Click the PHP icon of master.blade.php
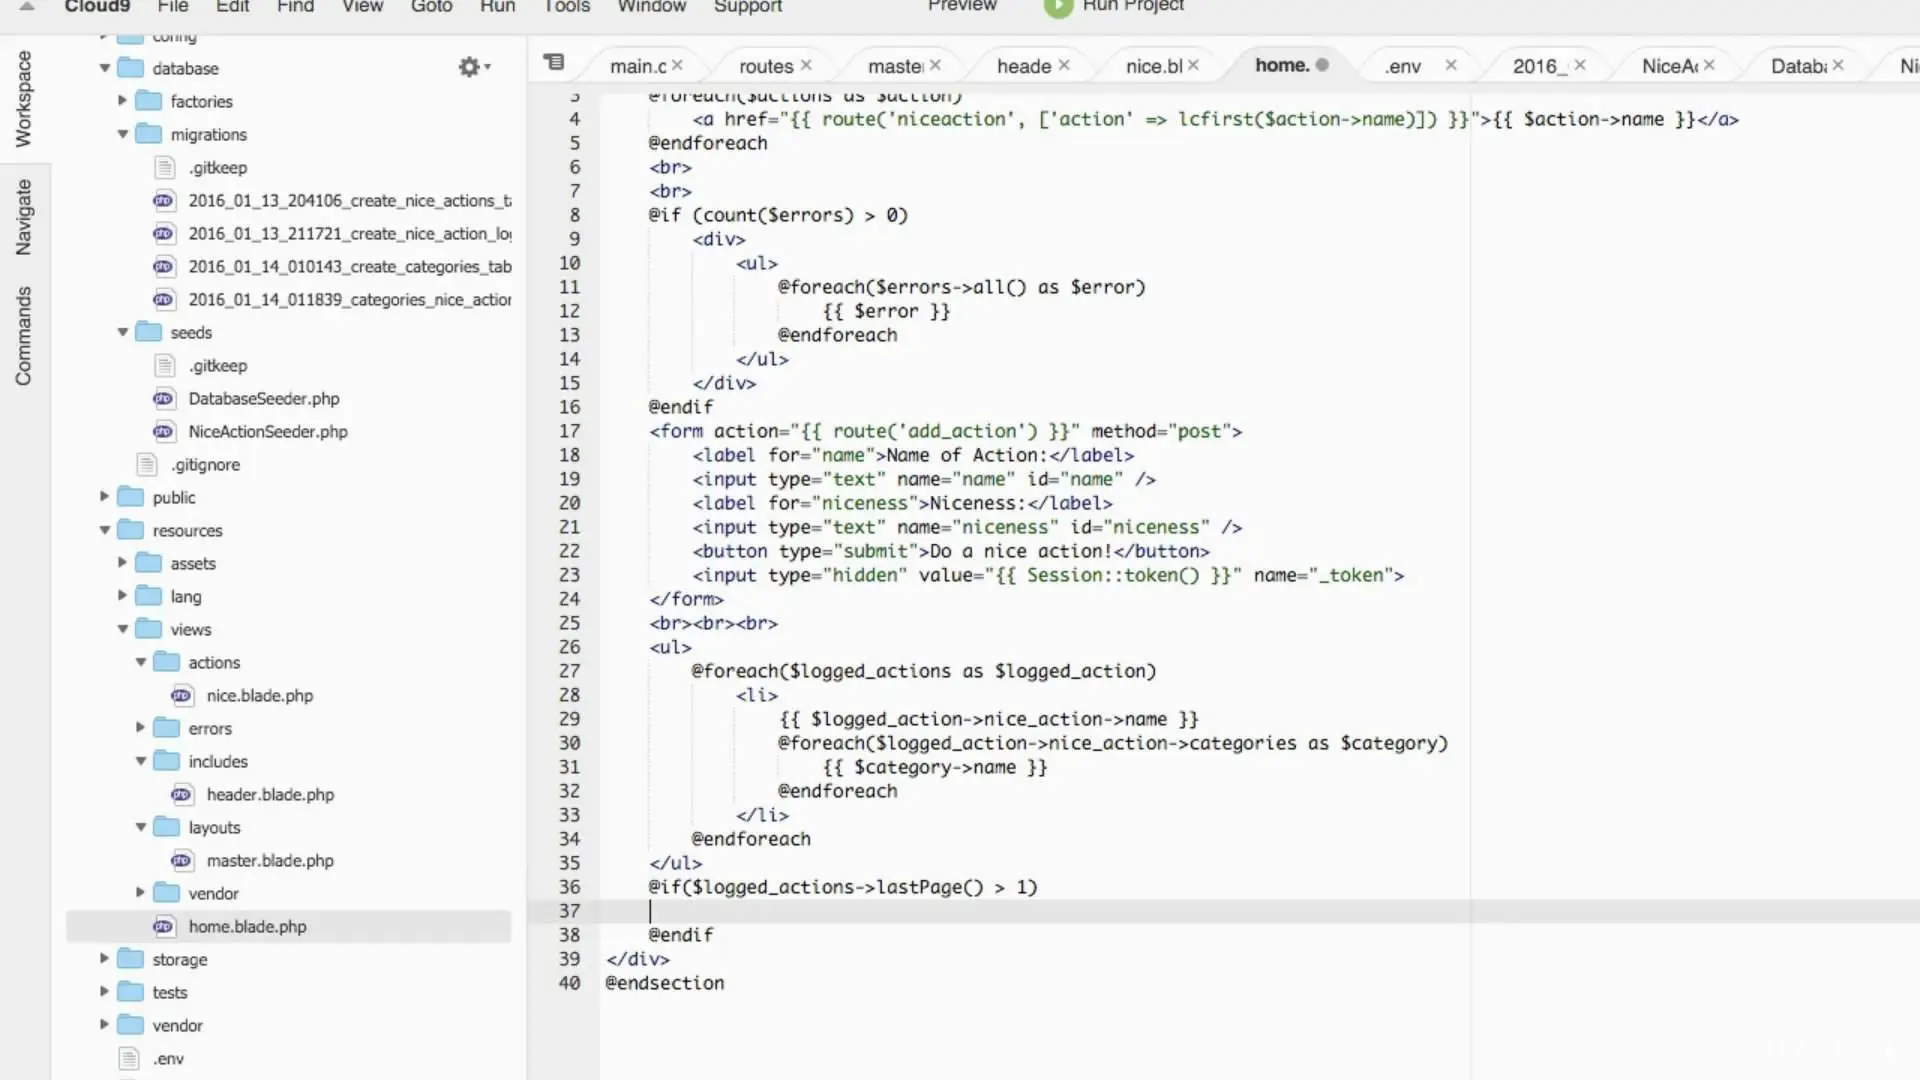Image resolution: width=1920 pixels, height=1080 pixels. (x=181, y=860)
